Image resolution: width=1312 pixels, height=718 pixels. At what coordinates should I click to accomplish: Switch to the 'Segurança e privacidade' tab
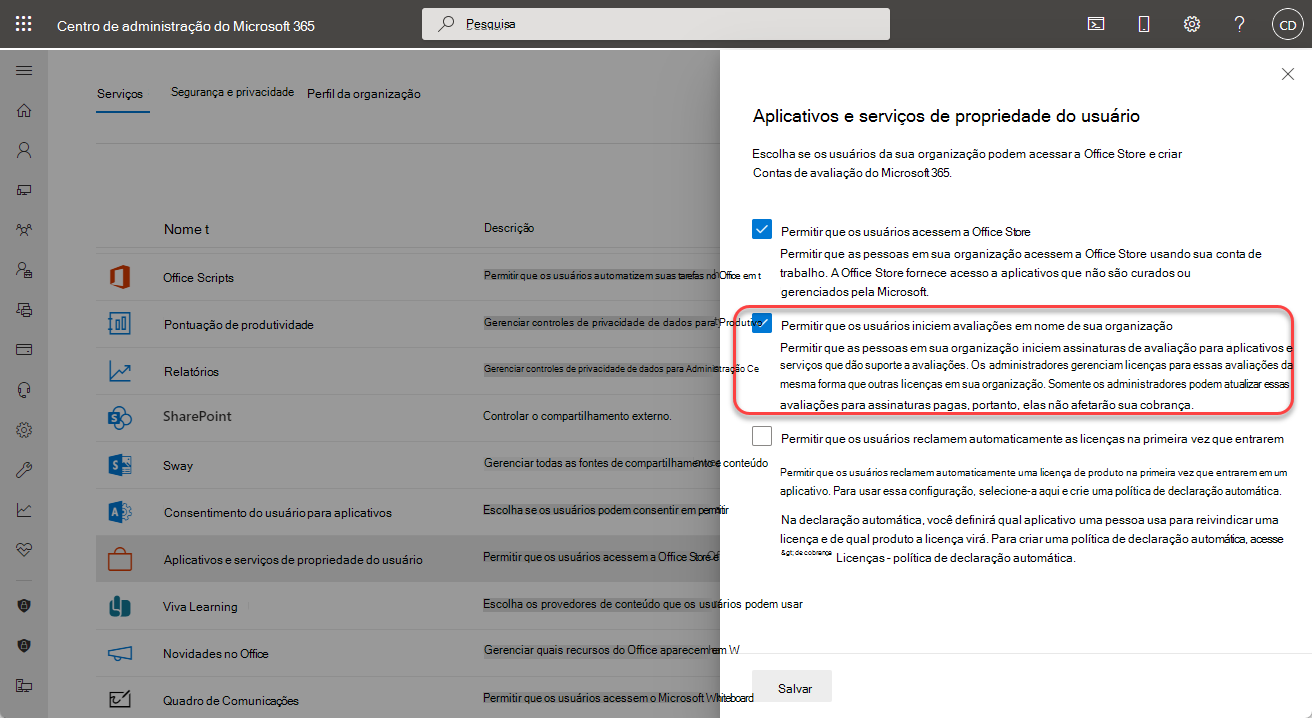(x=232, y=93)
